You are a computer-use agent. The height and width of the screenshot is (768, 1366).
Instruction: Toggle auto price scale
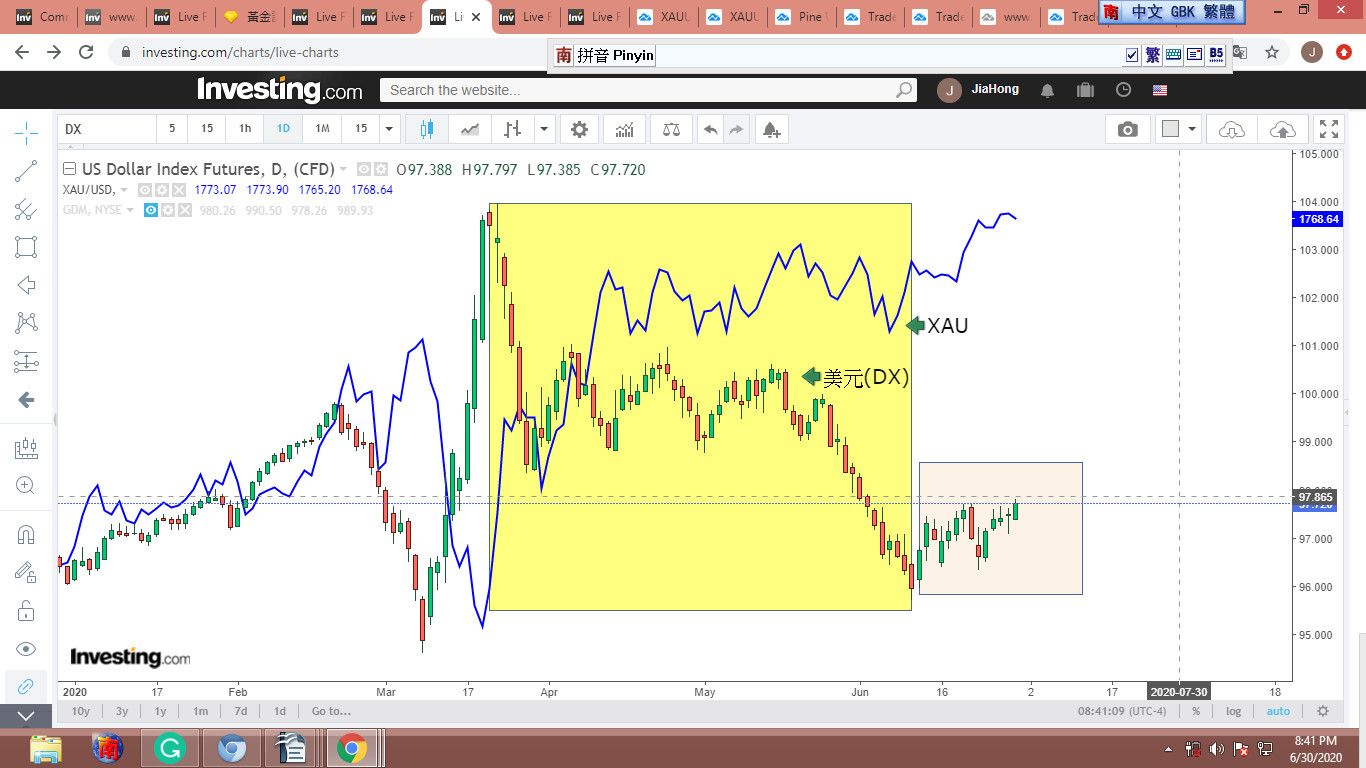[1278, 712]
